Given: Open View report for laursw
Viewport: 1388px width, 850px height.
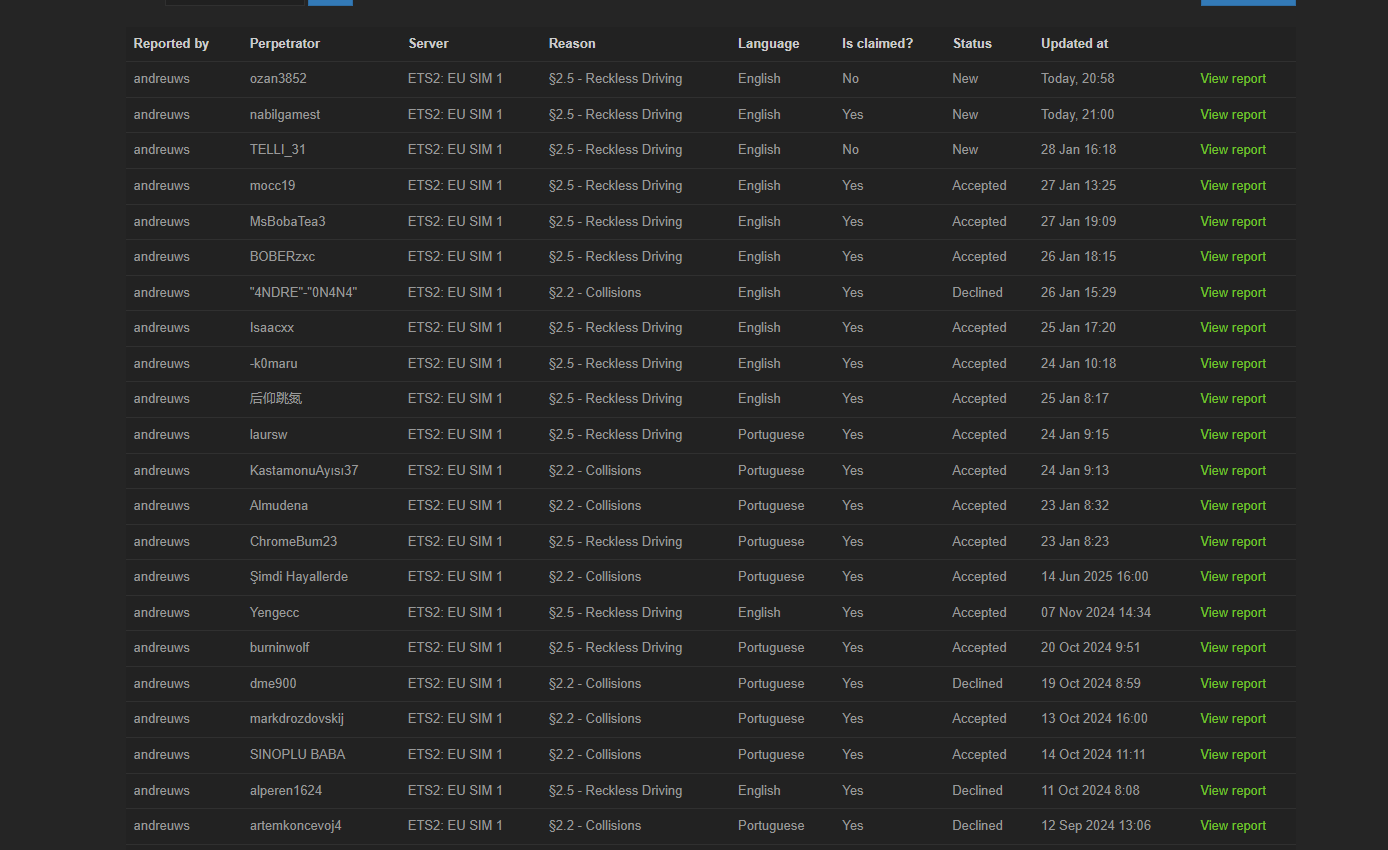Looking at the screenshot, I should pos(1232,435).
